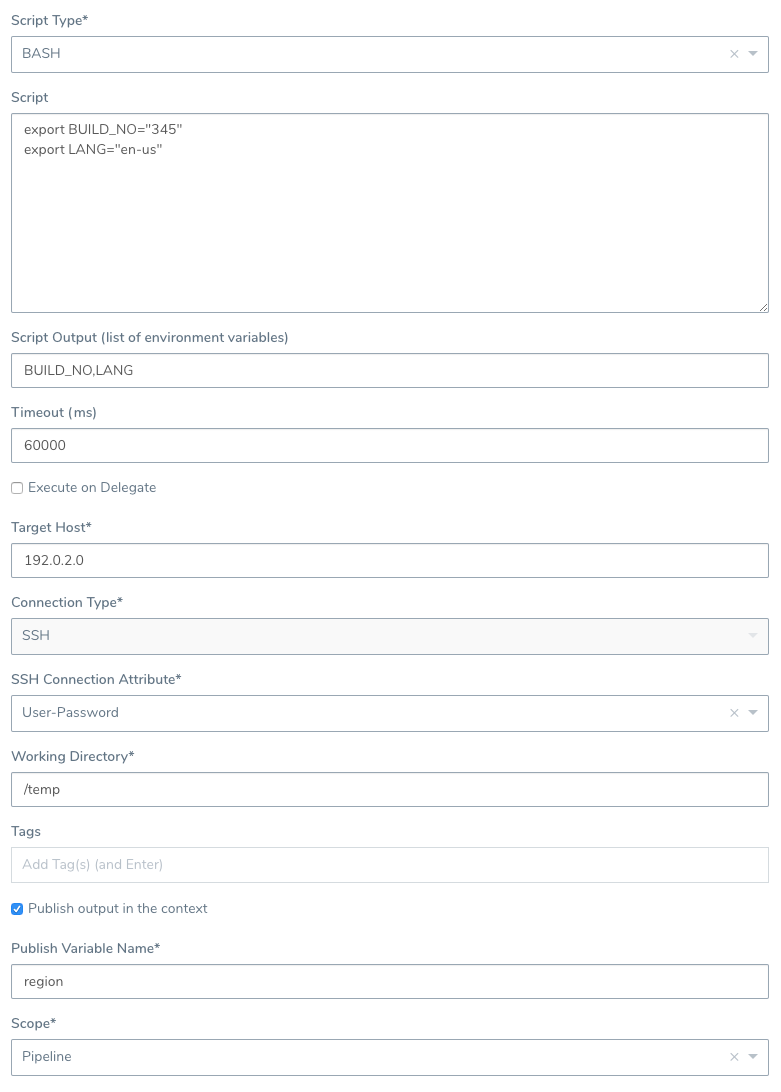The width and height of the screenshot is (781, 1092).
Task: Open the SSH Connection Attribute dropdown arrow
Action: 753,712
